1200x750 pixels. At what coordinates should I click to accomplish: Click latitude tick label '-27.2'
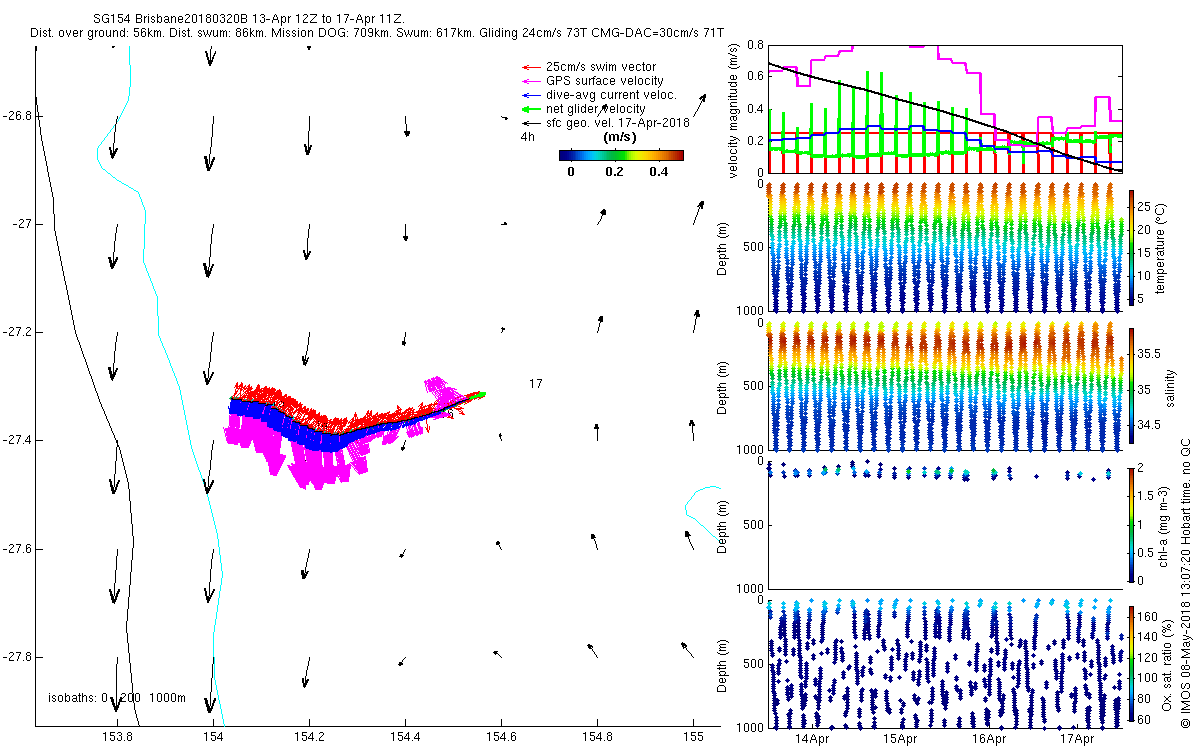(x=18, y=332)
